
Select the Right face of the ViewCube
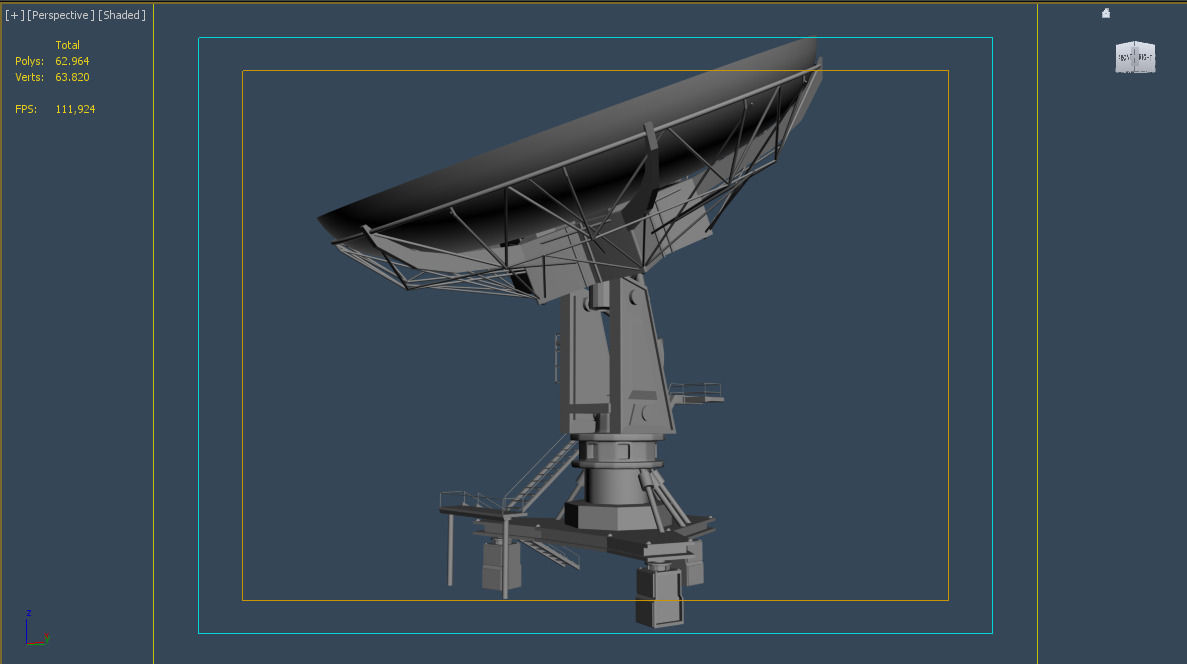tap(1146, 57)
